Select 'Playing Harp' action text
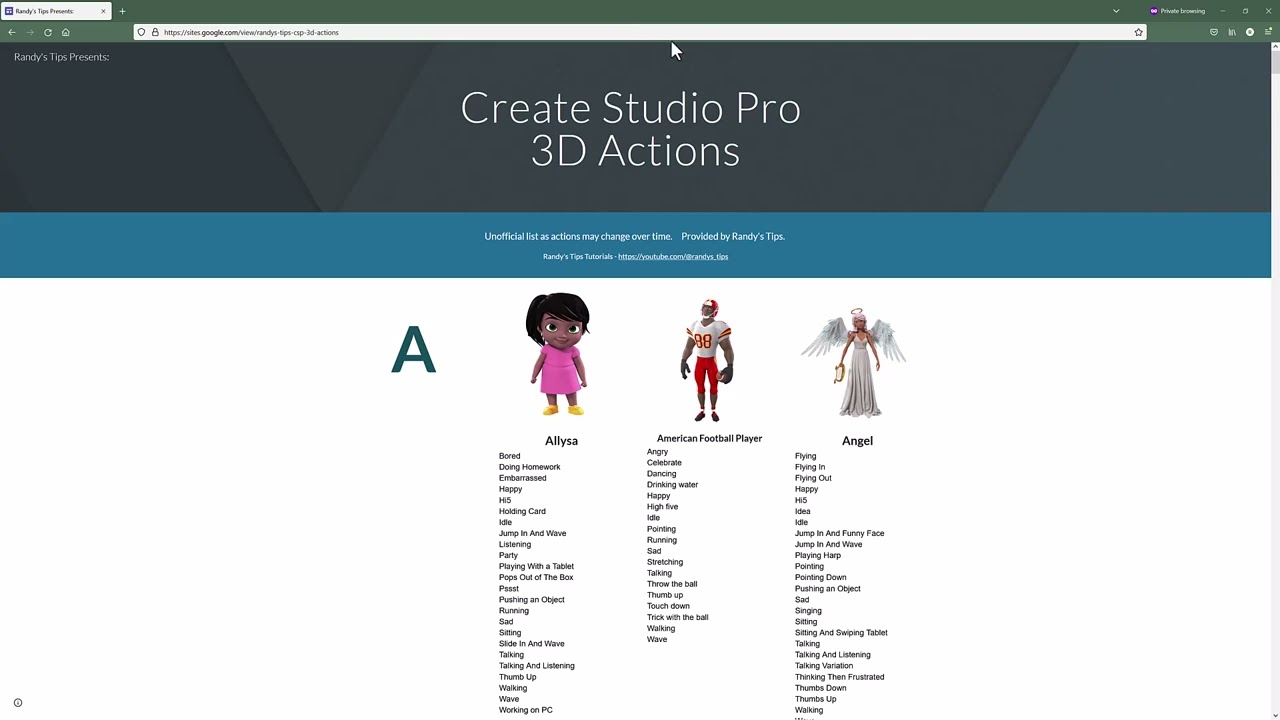This screenshot has width=1280, height=720. pos(818,555)
